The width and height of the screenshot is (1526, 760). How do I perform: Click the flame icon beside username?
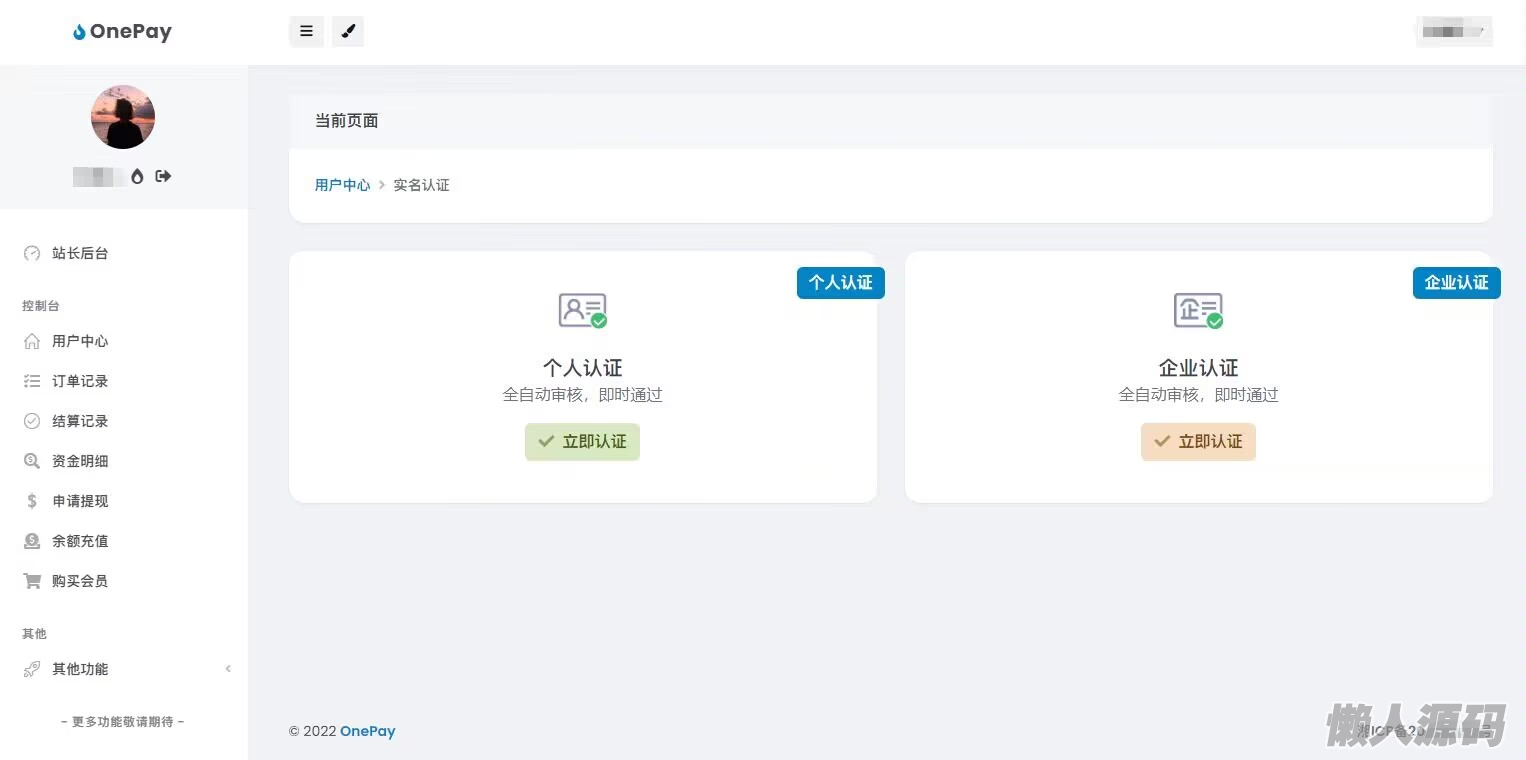coord(137,177)
